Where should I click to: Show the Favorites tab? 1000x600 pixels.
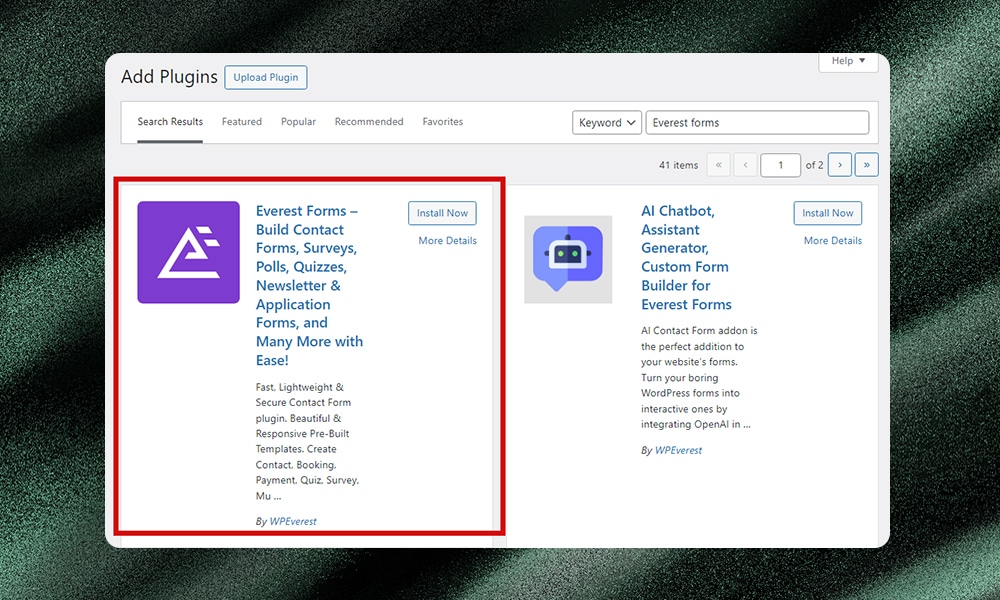[x=442, y=121]
